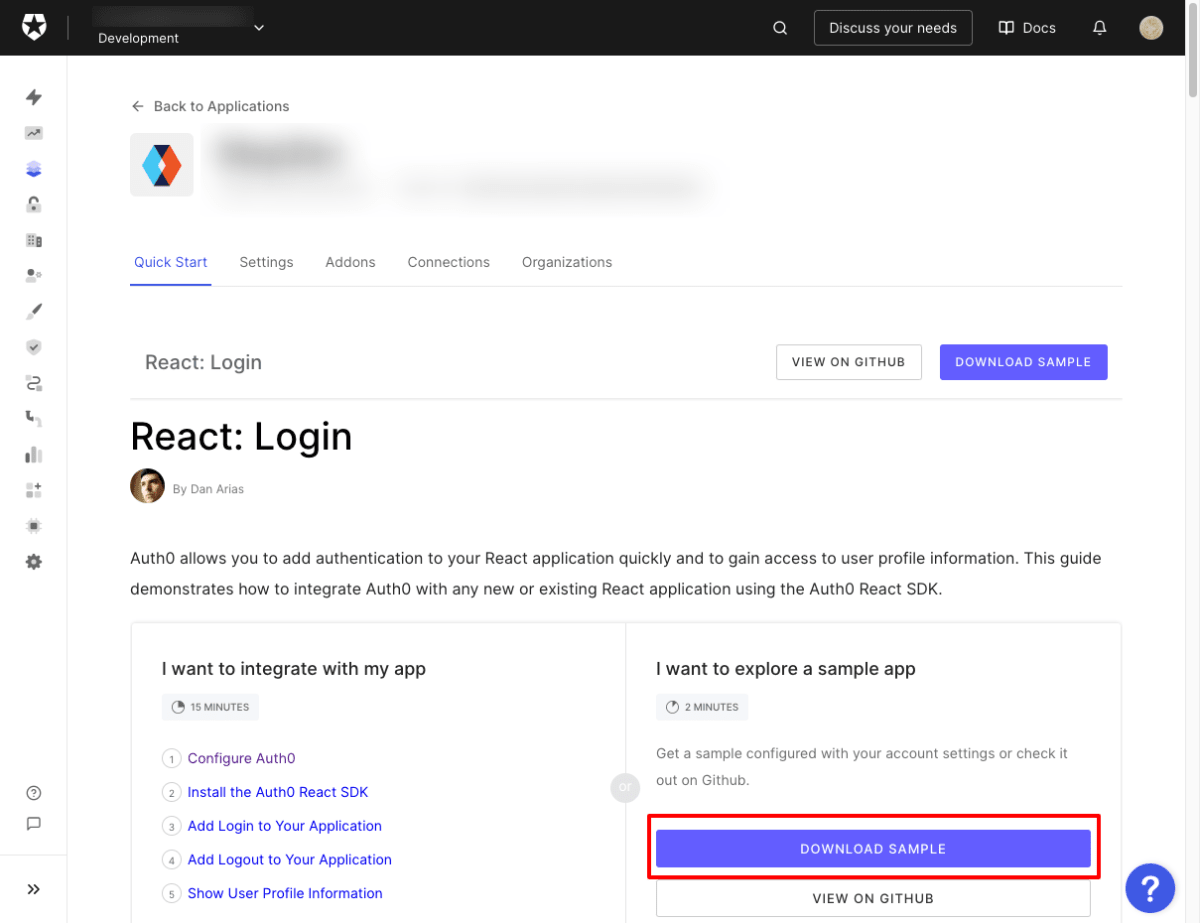Switch to the Connections tab
Viewport: 1200px width, 923px height.
click(448, 262)
